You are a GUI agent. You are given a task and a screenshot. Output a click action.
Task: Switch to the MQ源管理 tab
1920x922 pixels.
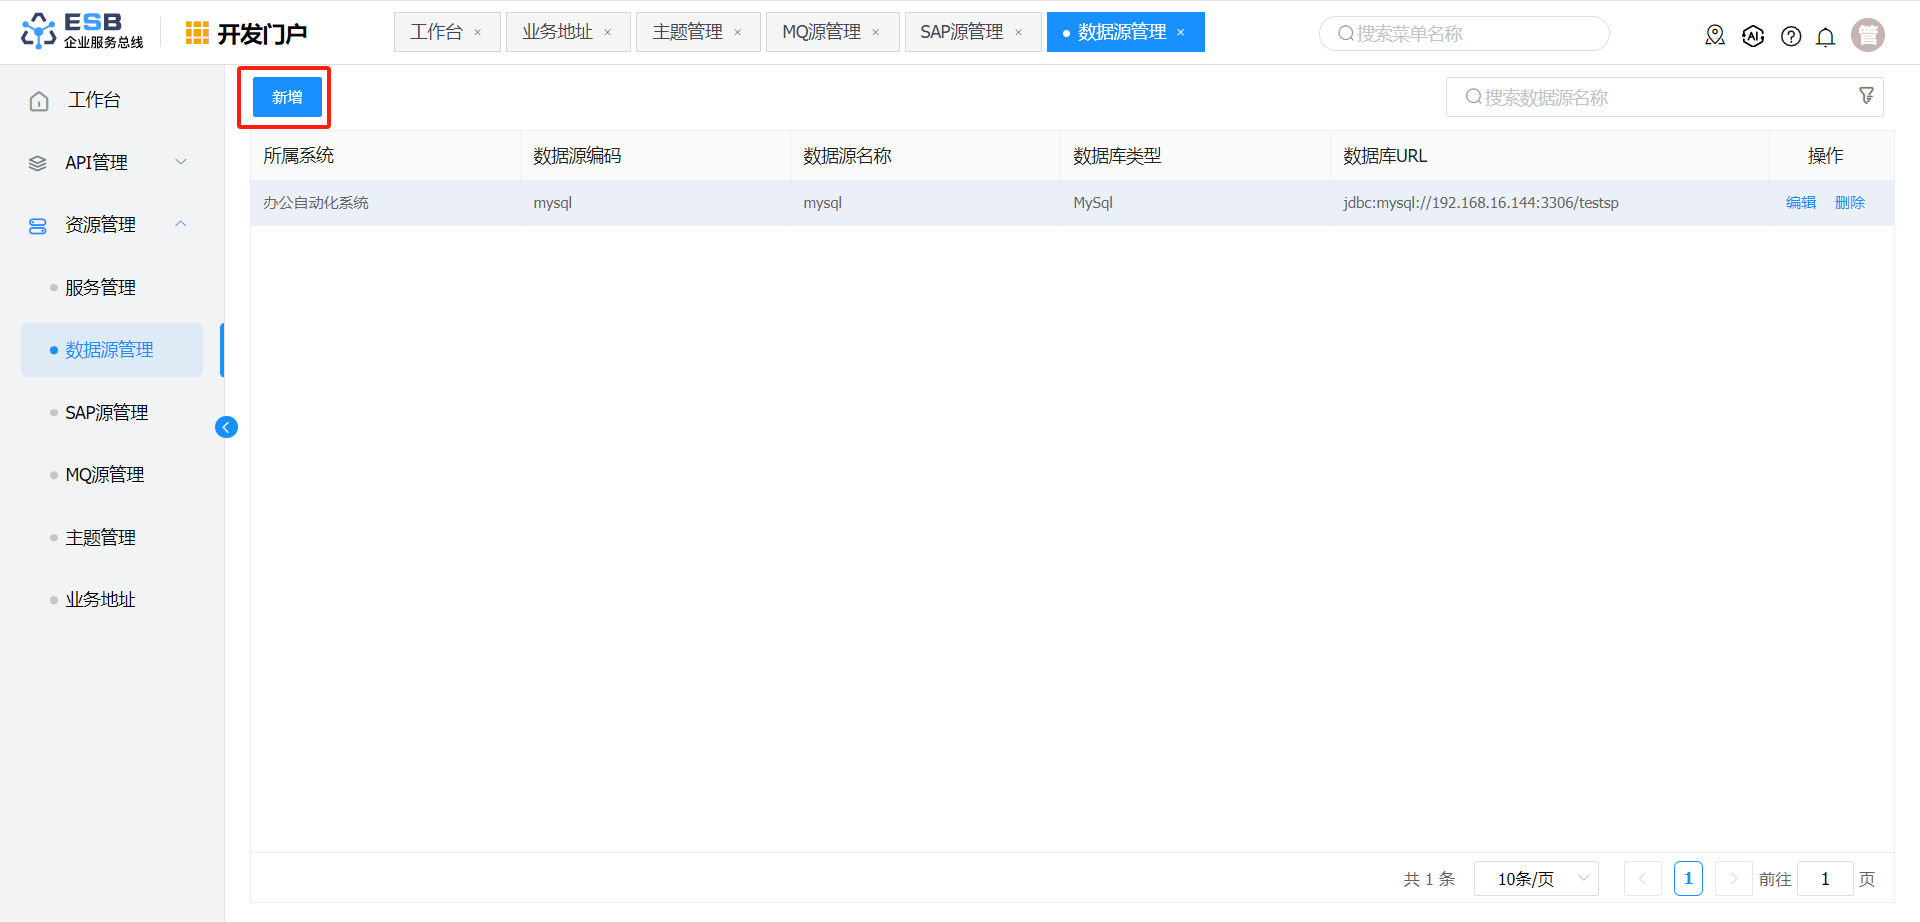821,32
